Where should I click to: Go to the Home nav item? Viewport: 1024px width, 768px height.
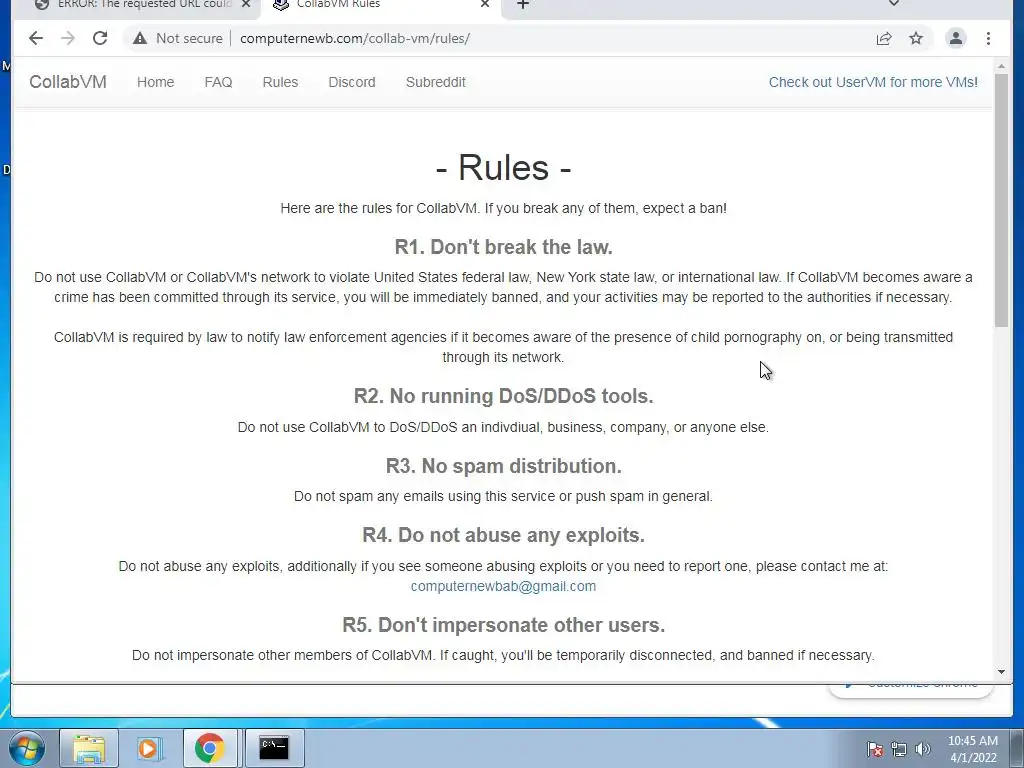(155, 82)
